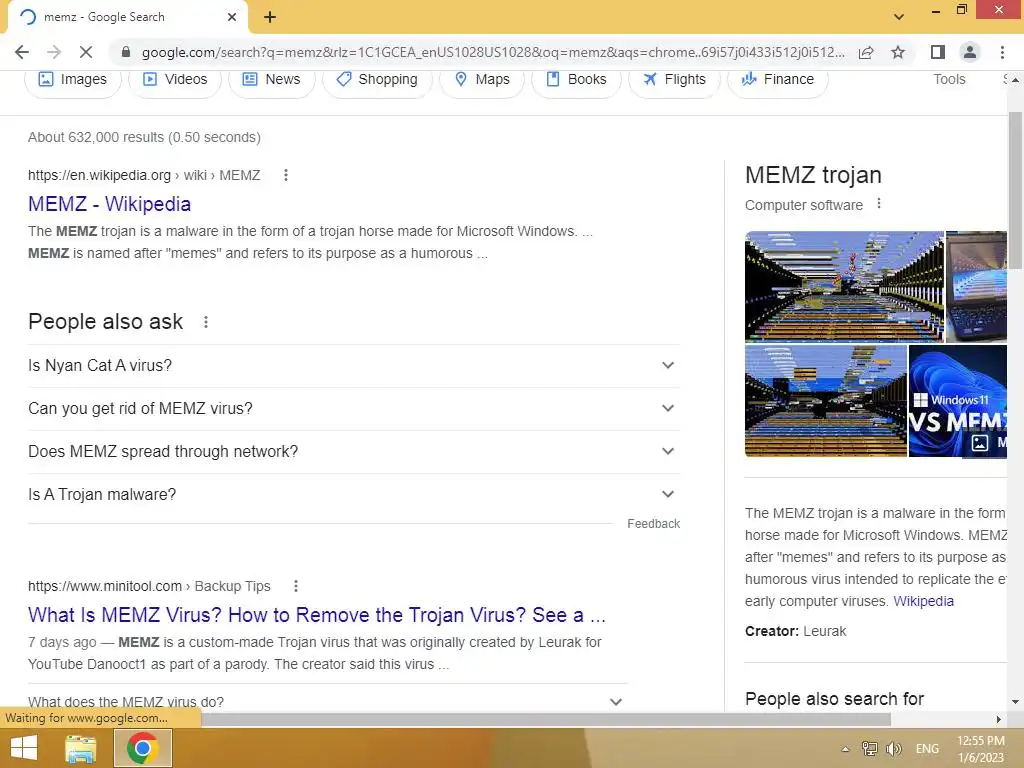Click the address bar URL field
This screenshot has height=768, width=1024.
click(493, 52)
